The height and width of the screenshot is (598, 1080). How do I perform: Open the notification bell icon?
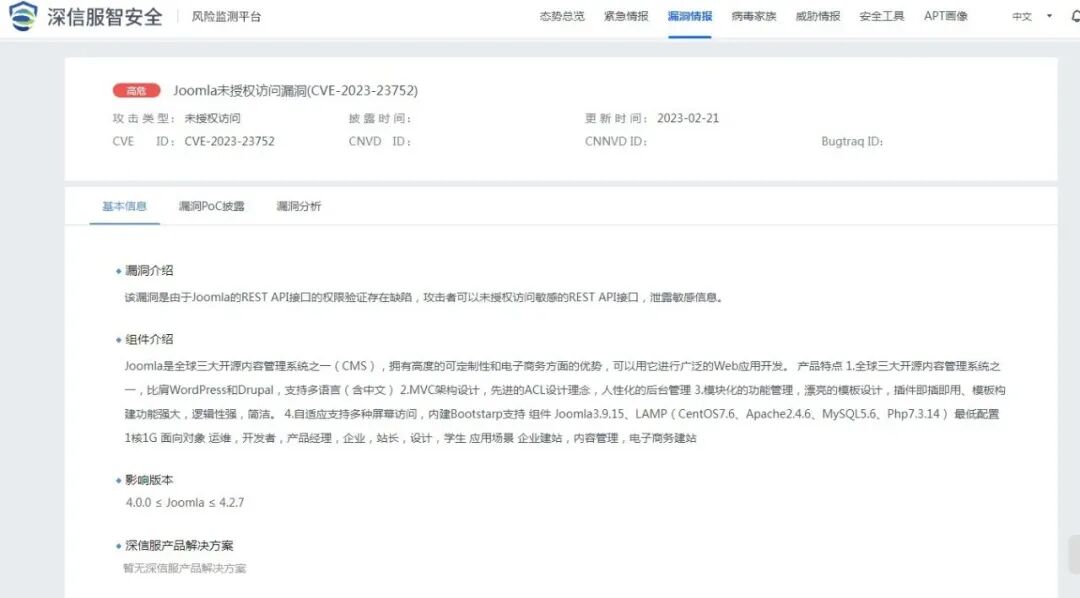(x=1075, y=16)
